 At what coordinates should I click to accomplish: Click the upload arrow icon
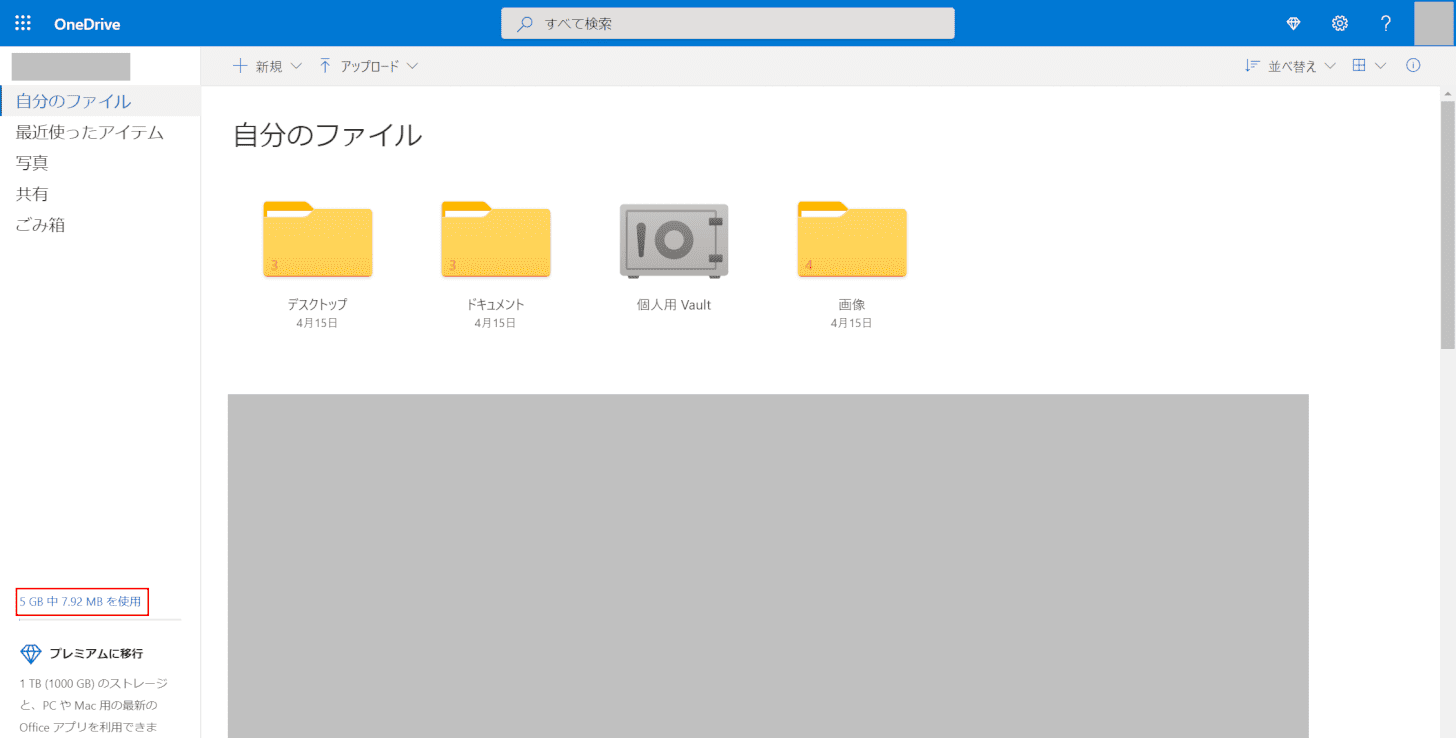click(x=325, y=66)
